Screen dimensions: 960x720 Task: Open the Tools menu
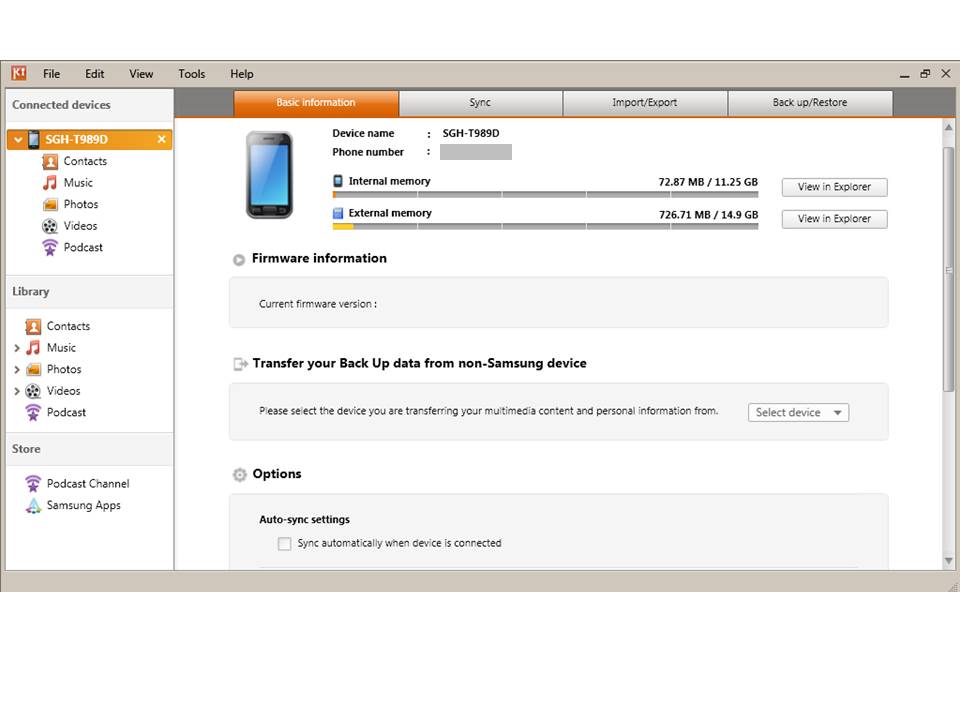coord(192,74)
